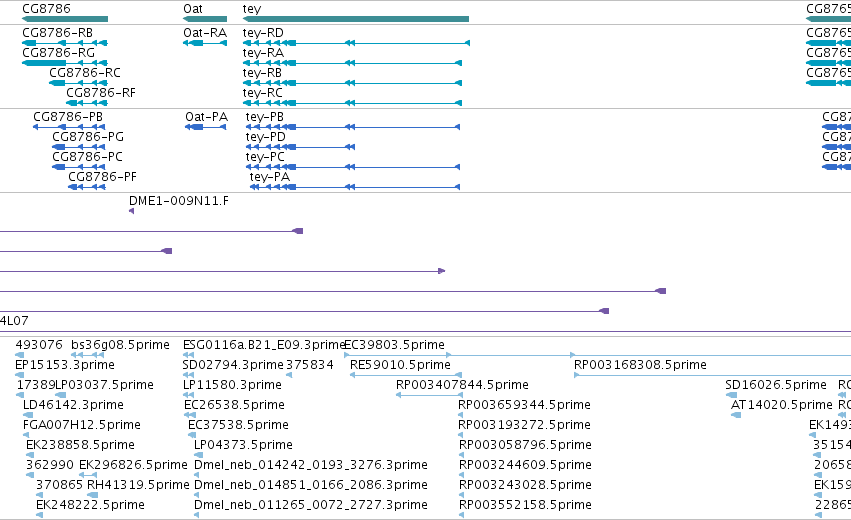The height and width of the screenshot is (520, 851).
Task: Click the DME1-009N11.F marker arrow
Action: coord(131,211)
